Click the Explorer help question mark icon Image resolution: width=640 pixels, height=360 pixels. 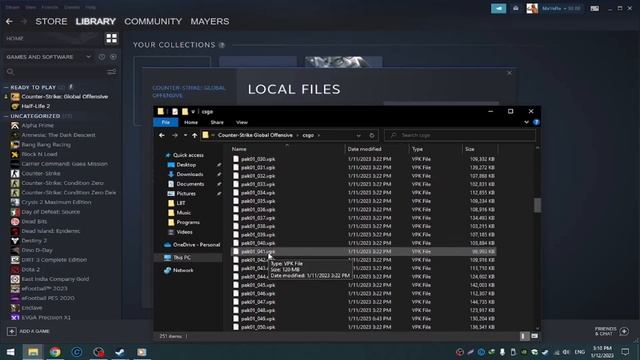tap(536, 122)
